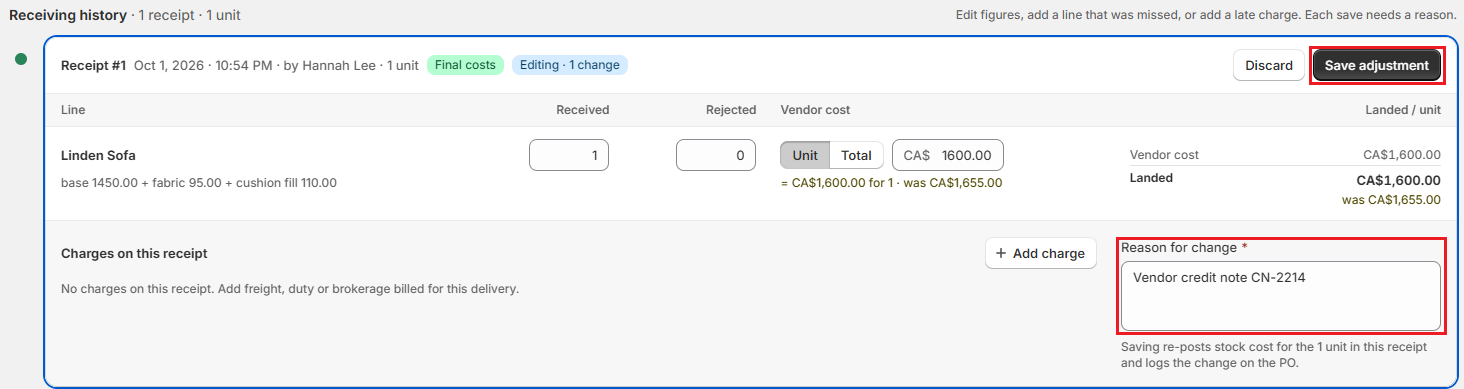The image size is (1464, 389).
Task: Click the Landed / unit column header
Action: tap(1403, 110)
